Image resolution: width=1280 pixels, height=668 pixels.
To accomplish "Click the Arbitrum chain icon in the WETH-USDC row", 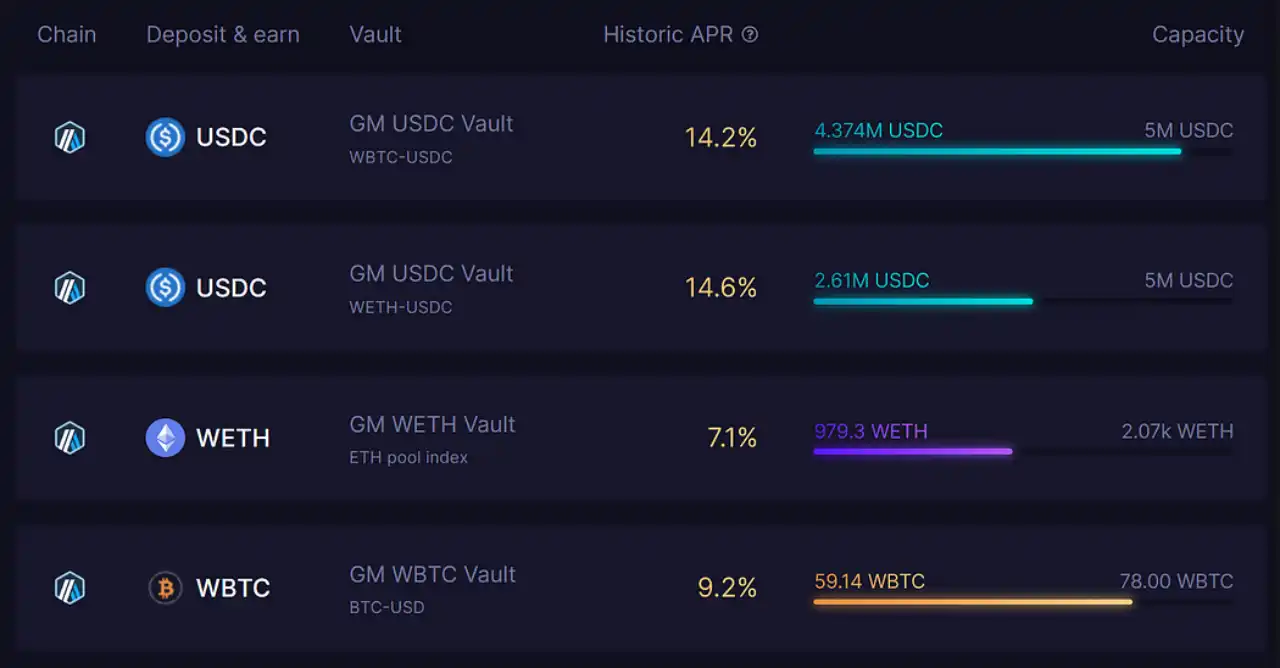I will (x=69, y=288).
